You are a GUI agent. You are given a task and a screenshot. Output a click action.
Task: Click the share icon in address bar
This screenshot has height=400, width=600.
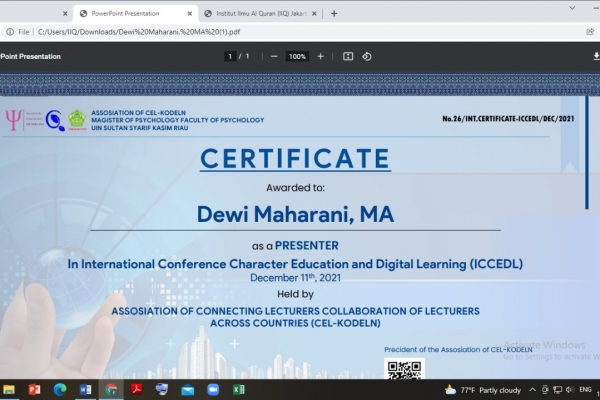tap(590, 32)
